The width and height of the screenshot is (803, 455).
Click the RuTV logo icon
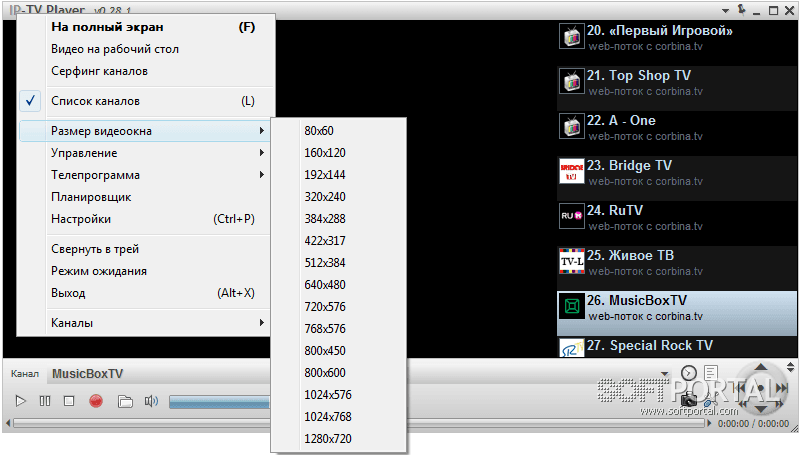click(572, 216)
